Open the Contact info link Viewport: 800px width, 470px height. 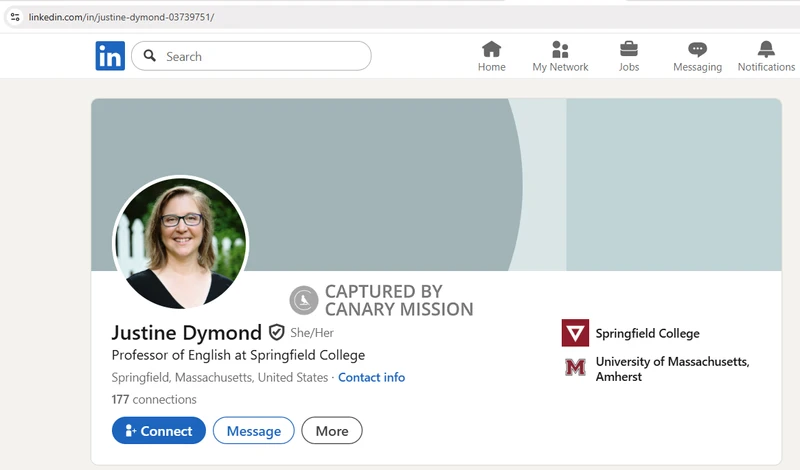point(371,377)
